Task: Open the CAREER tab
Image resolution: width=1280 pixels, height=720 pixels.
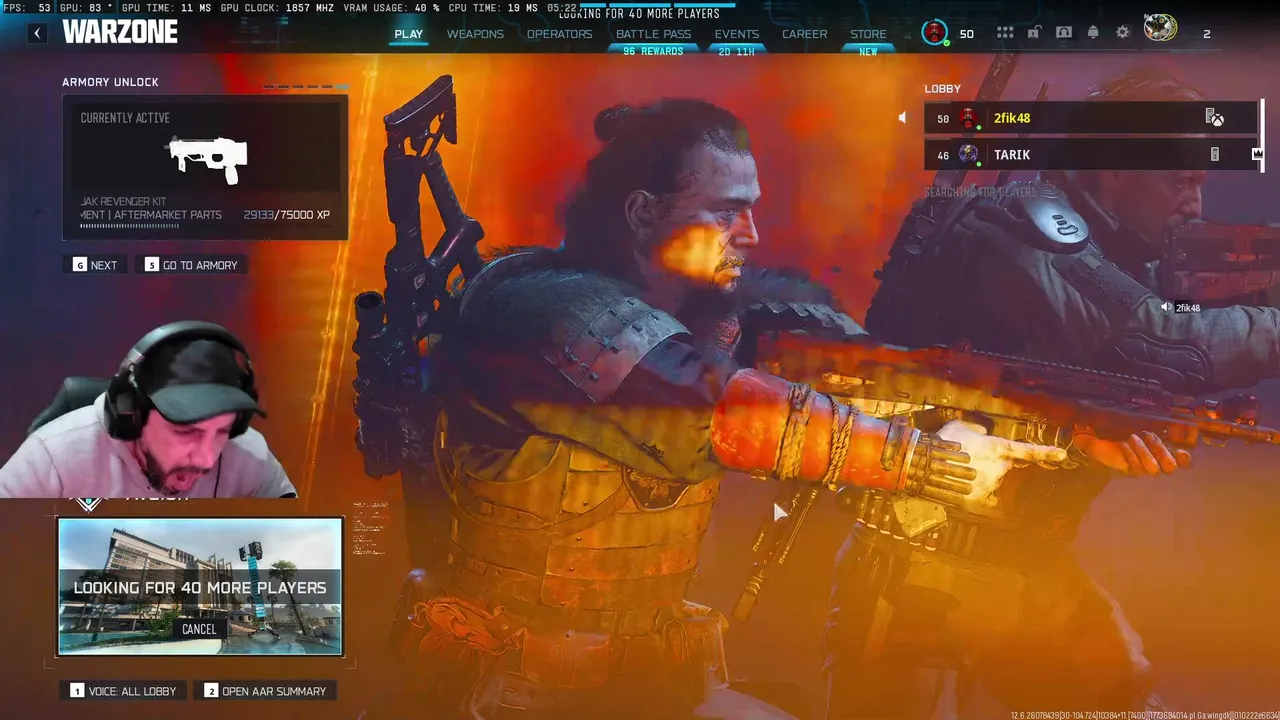Action: pyautogui.click(x=805, y=34)
